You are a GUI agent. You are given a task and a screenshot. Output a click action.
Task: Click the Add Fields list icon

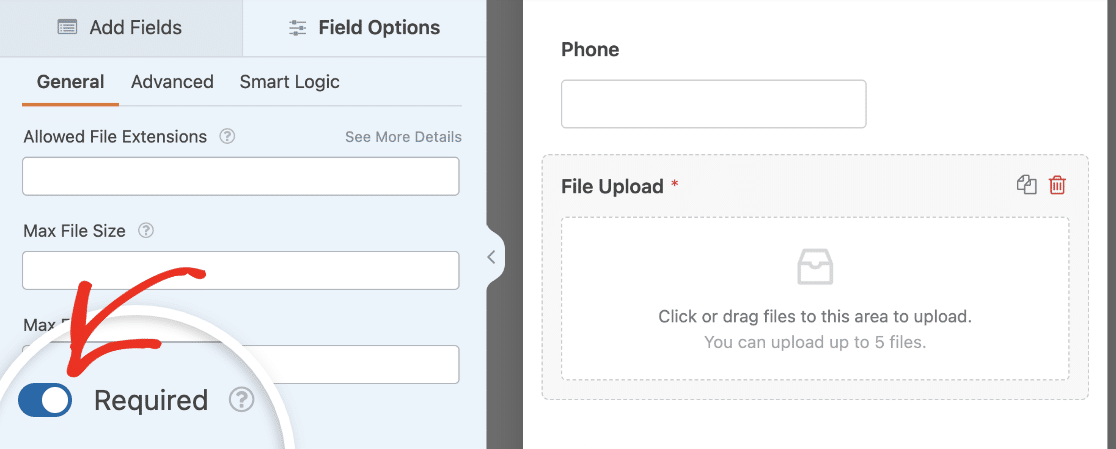68,28
